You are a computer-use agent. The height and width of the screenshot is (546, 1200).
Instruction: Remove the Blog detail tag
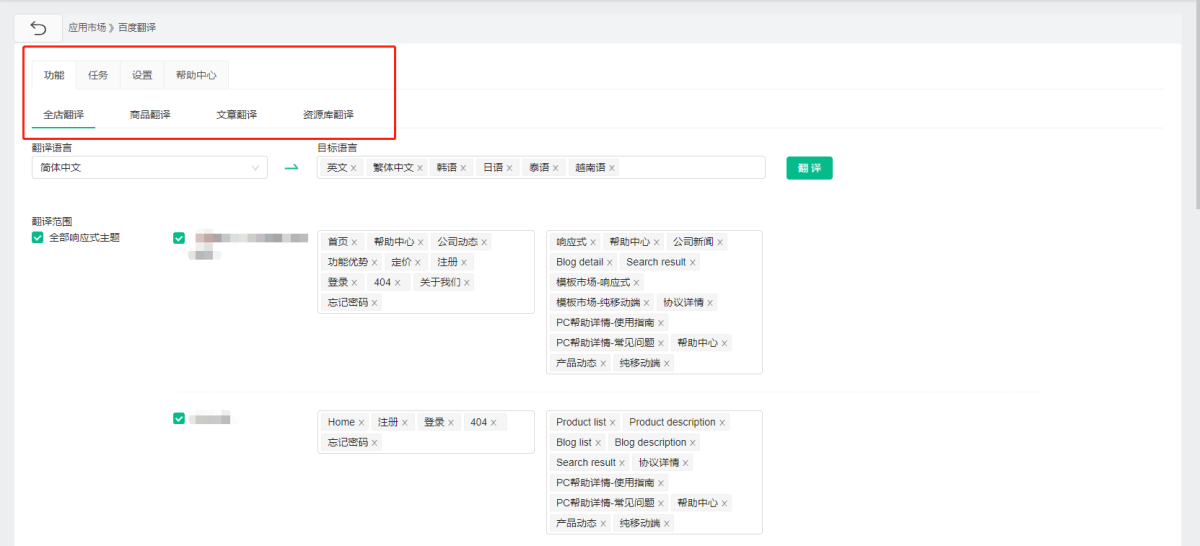coord(610,262)
